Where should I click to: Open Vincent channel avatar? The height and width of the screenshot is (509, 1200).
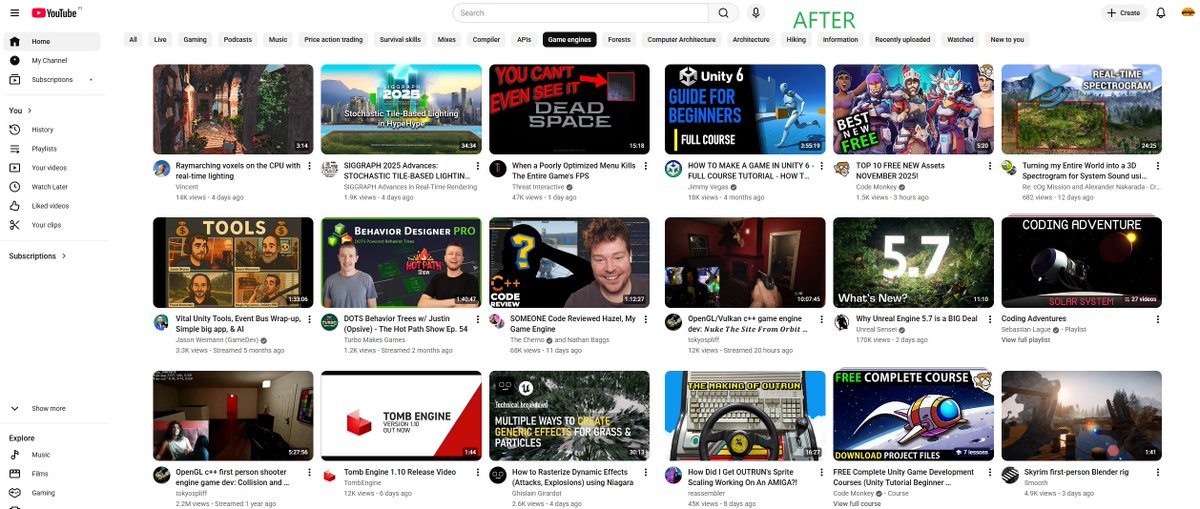pos(161,168)
